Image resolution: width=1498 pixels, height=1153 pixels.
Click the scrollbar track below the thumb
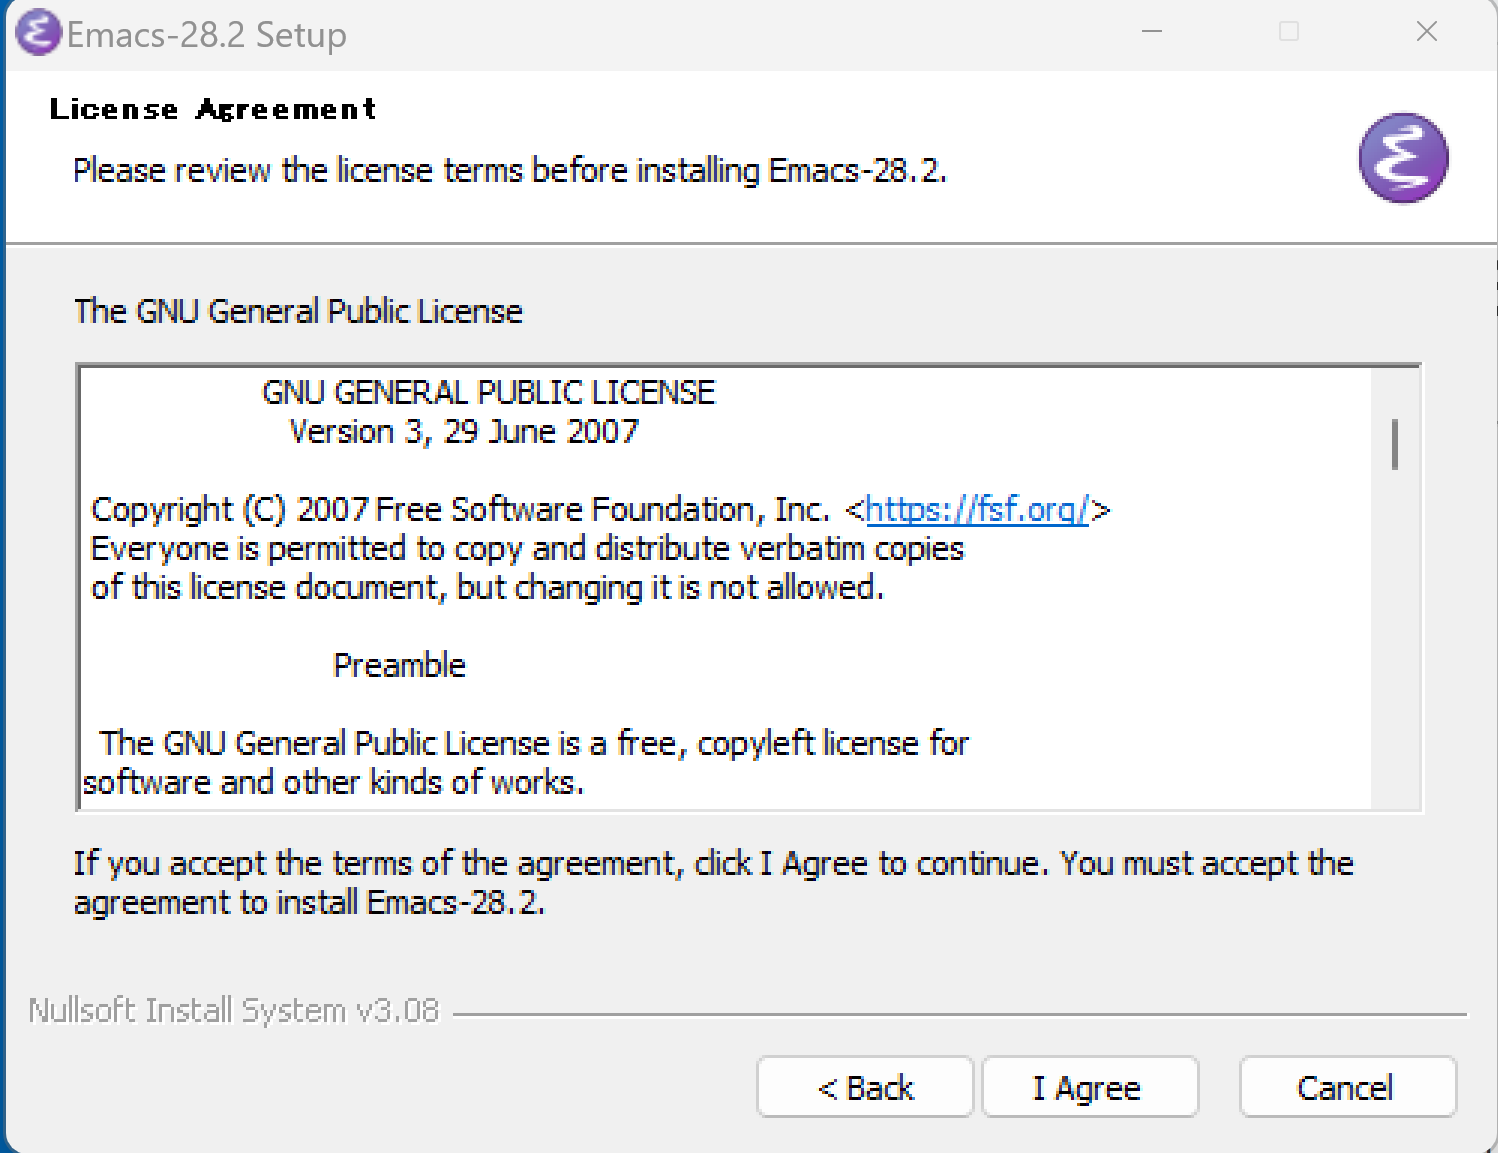pos(1395,640)
